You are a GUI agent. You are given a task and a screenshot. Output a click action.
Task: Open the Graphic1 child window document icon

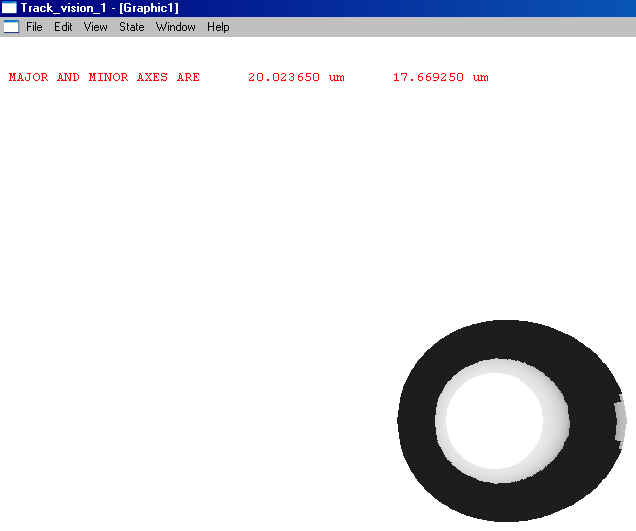coord(11,27)
